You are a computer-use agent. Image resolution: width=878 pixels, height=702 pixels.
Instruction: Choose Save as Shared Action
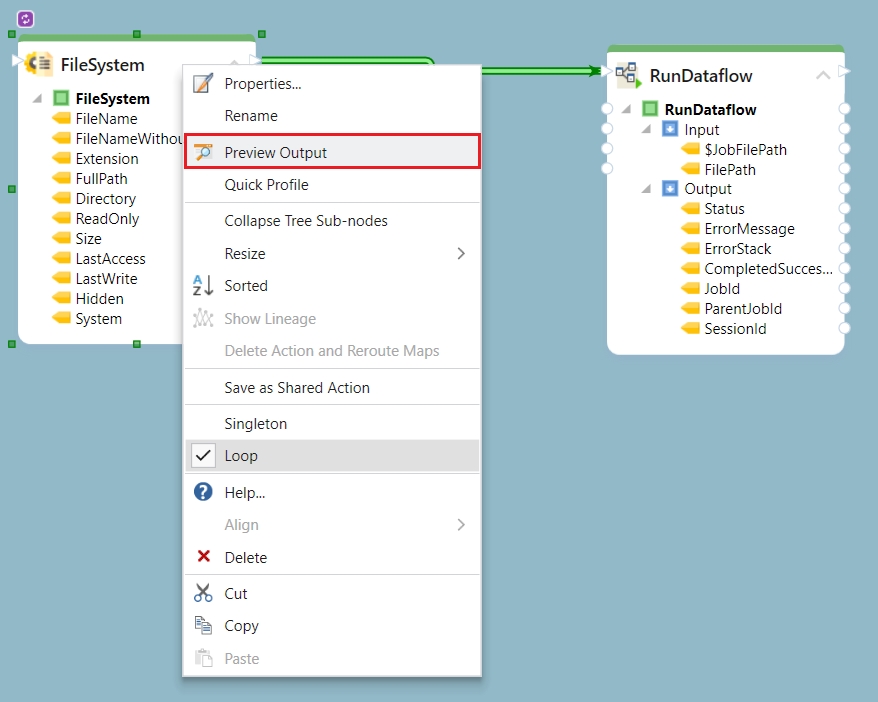[297, 388]
